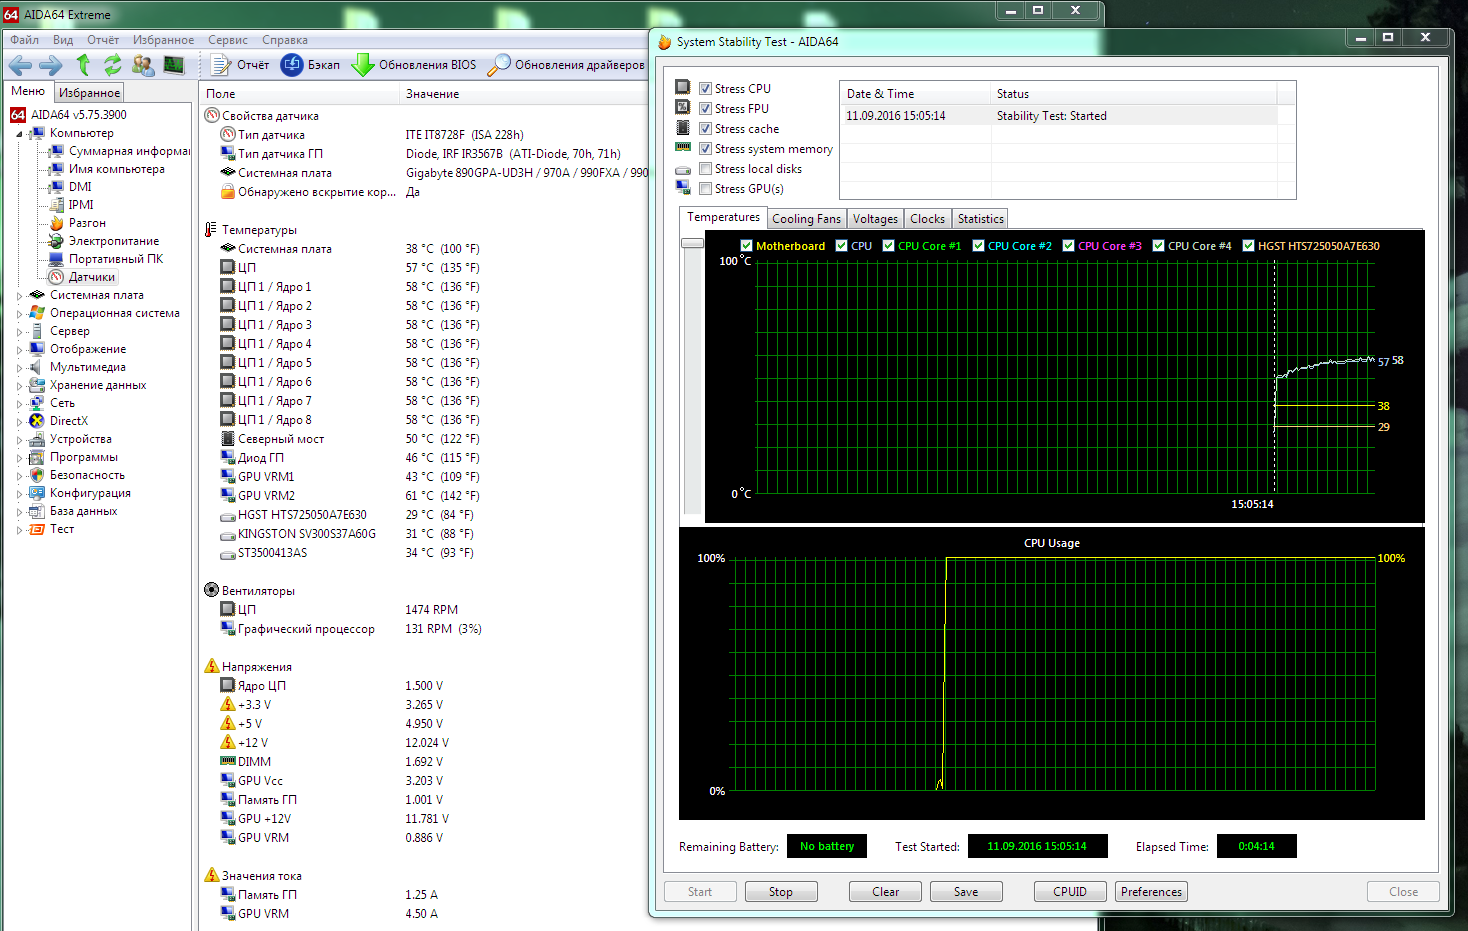1468x931 pixels.
Task: Switch to the Cooling Fans tab
Action: (x=806, y=219)
